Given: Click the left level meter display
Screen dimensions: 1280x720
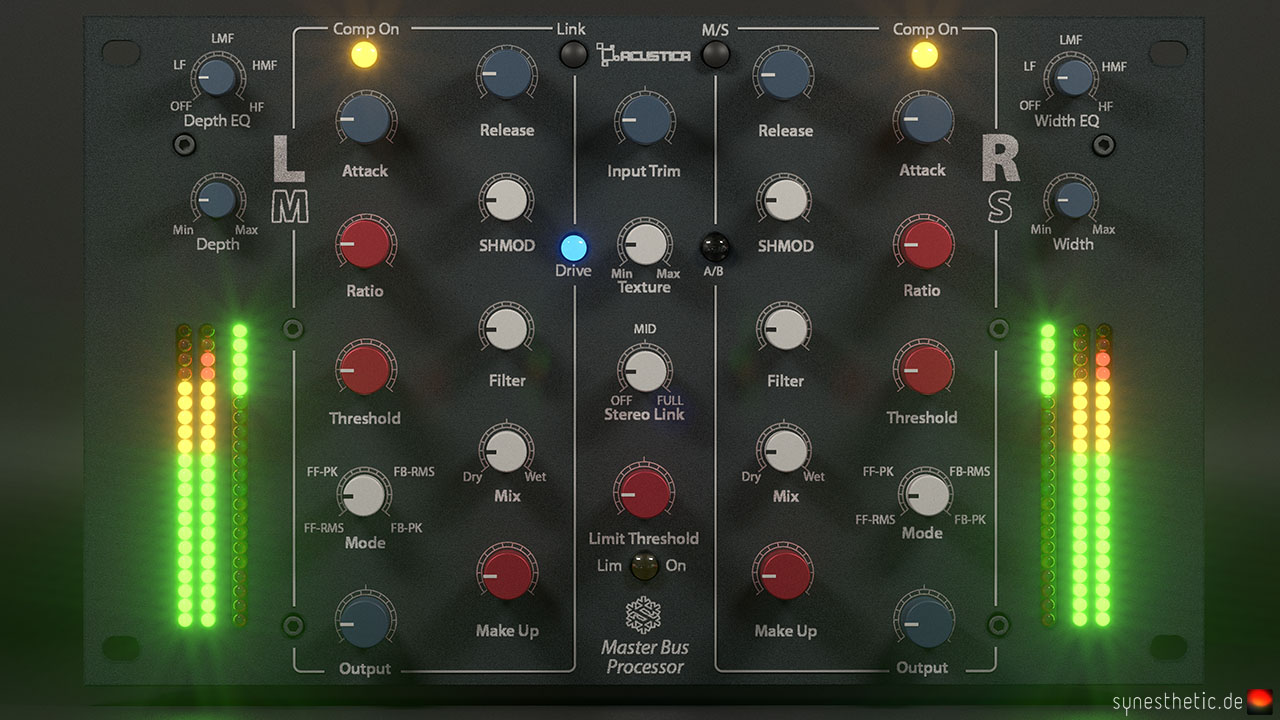Looking at the screenshot, I should (x=212, y=474).
